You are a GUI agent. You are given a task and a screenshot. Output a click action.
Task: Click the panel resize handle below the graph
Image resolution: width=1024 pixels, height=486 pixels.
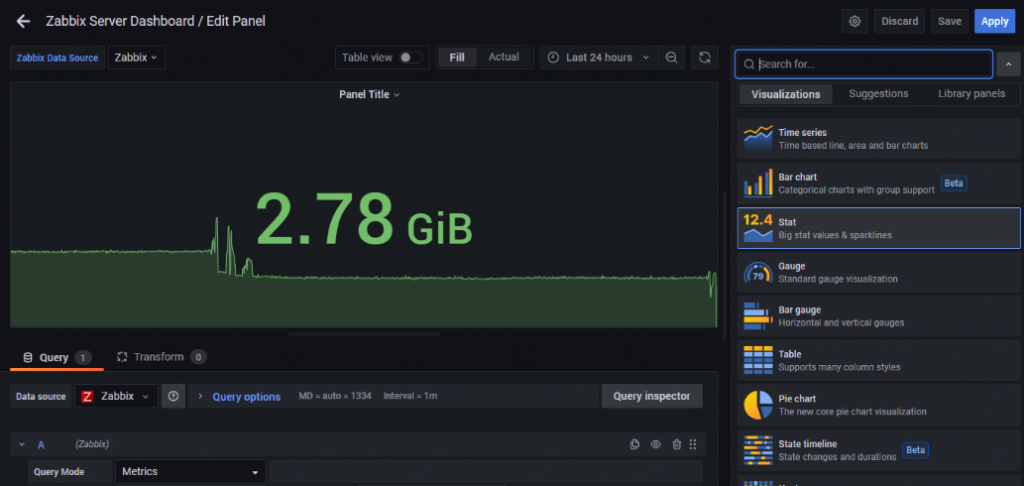364,334
